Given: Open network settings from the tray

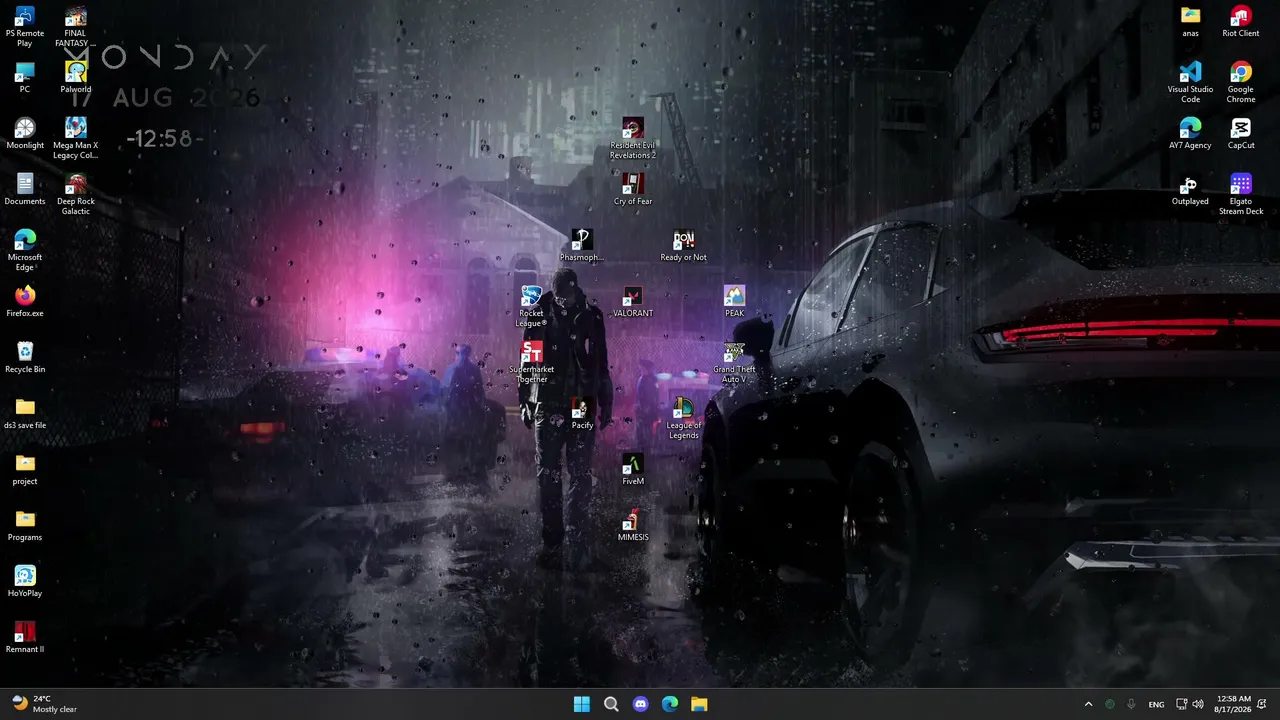Looking at the screenshot, I should click(x=1182, y=704).
